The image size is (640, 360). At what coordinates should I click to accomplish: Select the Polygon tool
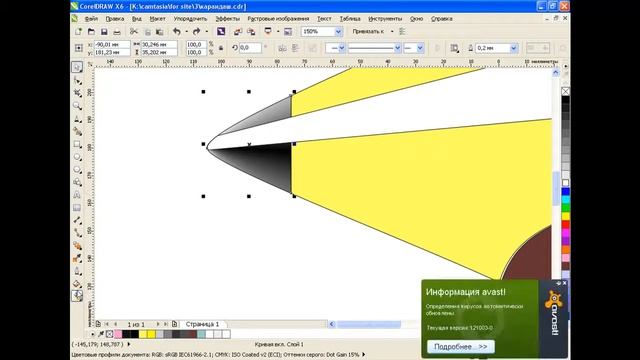77,169
